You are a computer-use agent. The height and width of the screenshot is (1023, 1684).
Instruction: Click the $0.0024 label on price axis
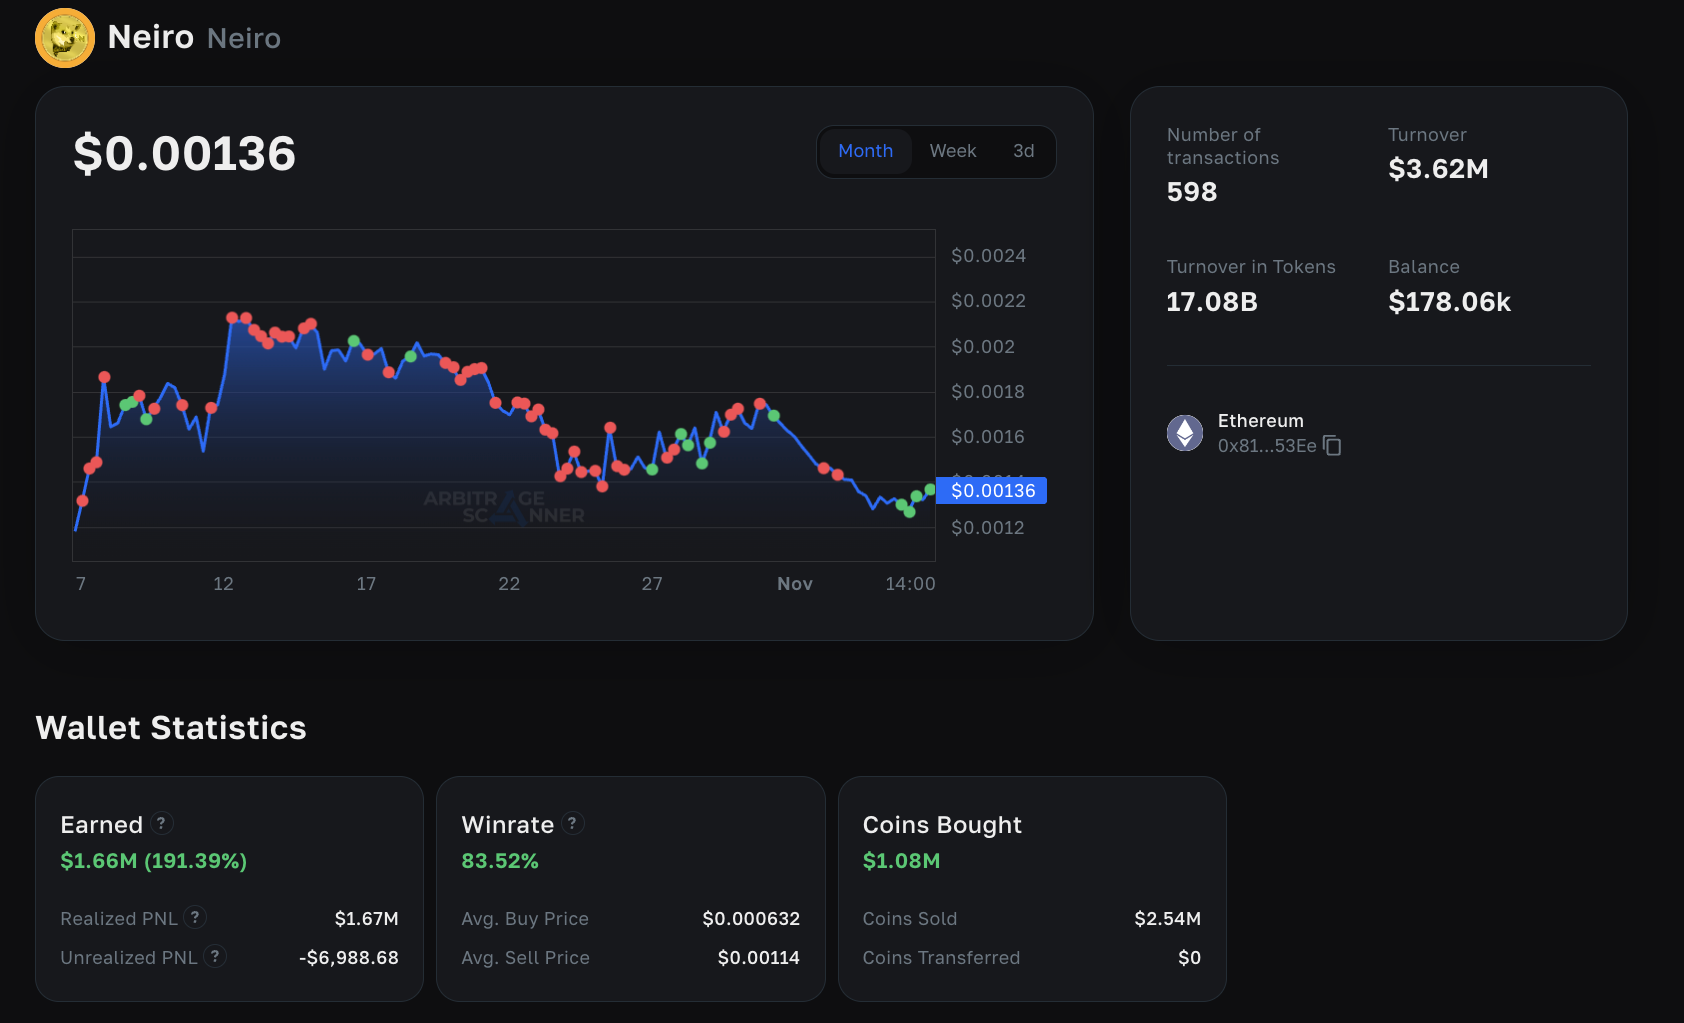pyautogui.click(x=988, y=256)
